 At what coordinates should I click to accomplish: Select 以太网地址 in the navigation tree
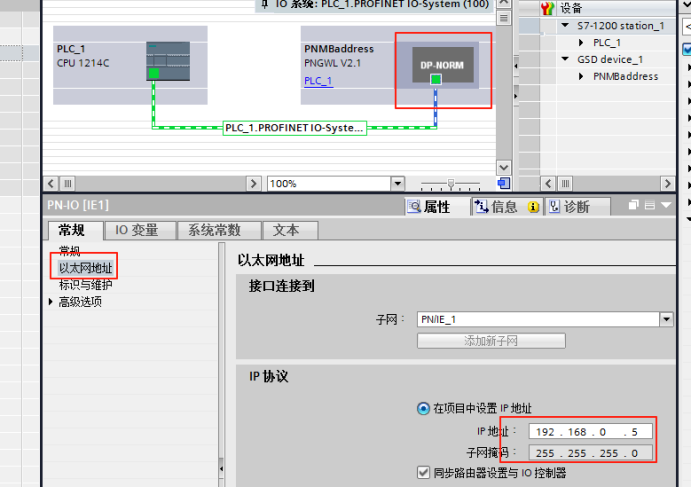click(86, 268)
